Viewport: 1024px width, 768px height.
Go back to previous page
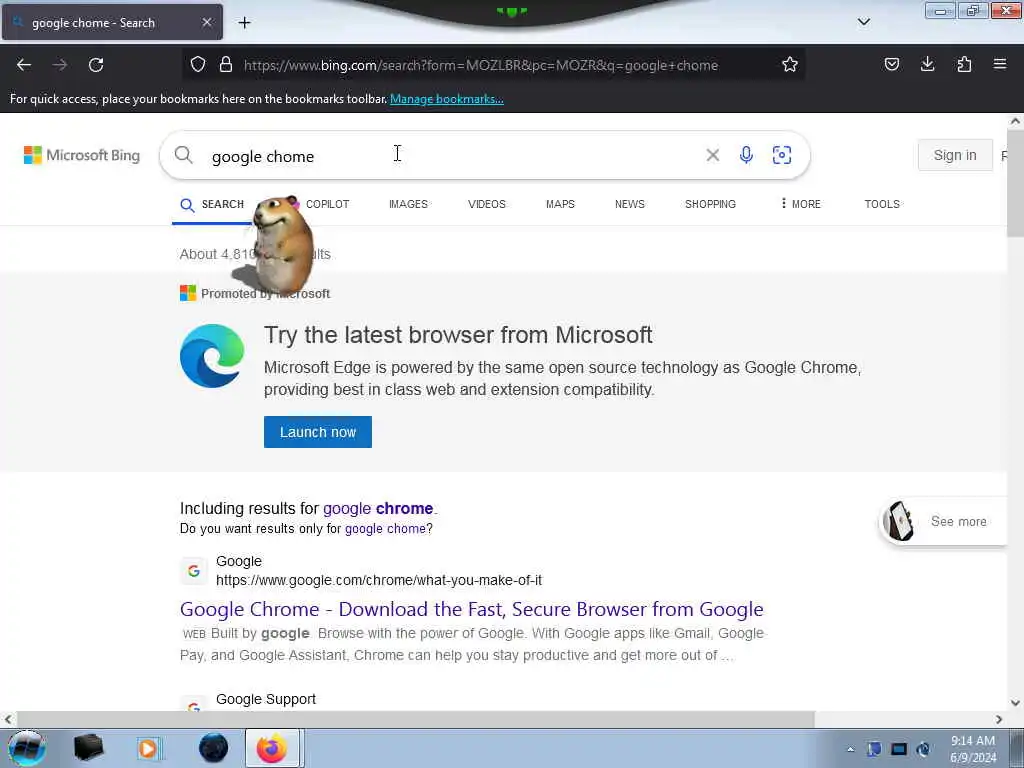click(x=24, y=65)
